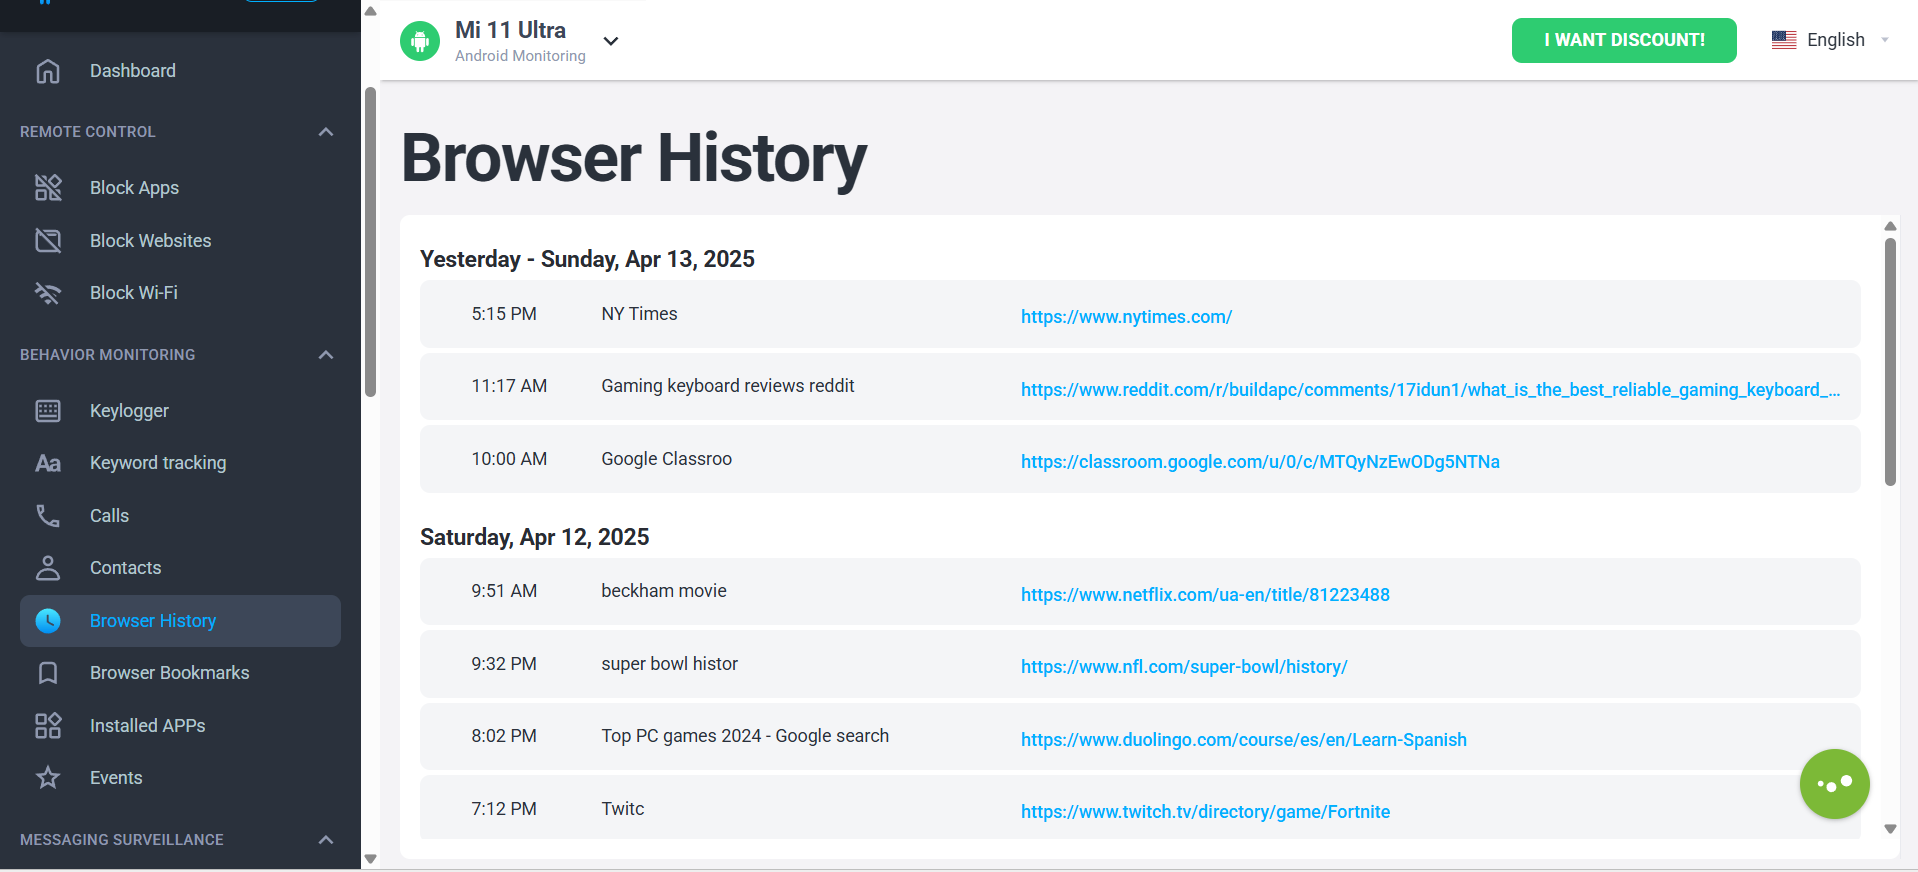Open the nfl.com super-bowl history link
Viewport: 1918px width, 872px height.
pos(1184,667)
